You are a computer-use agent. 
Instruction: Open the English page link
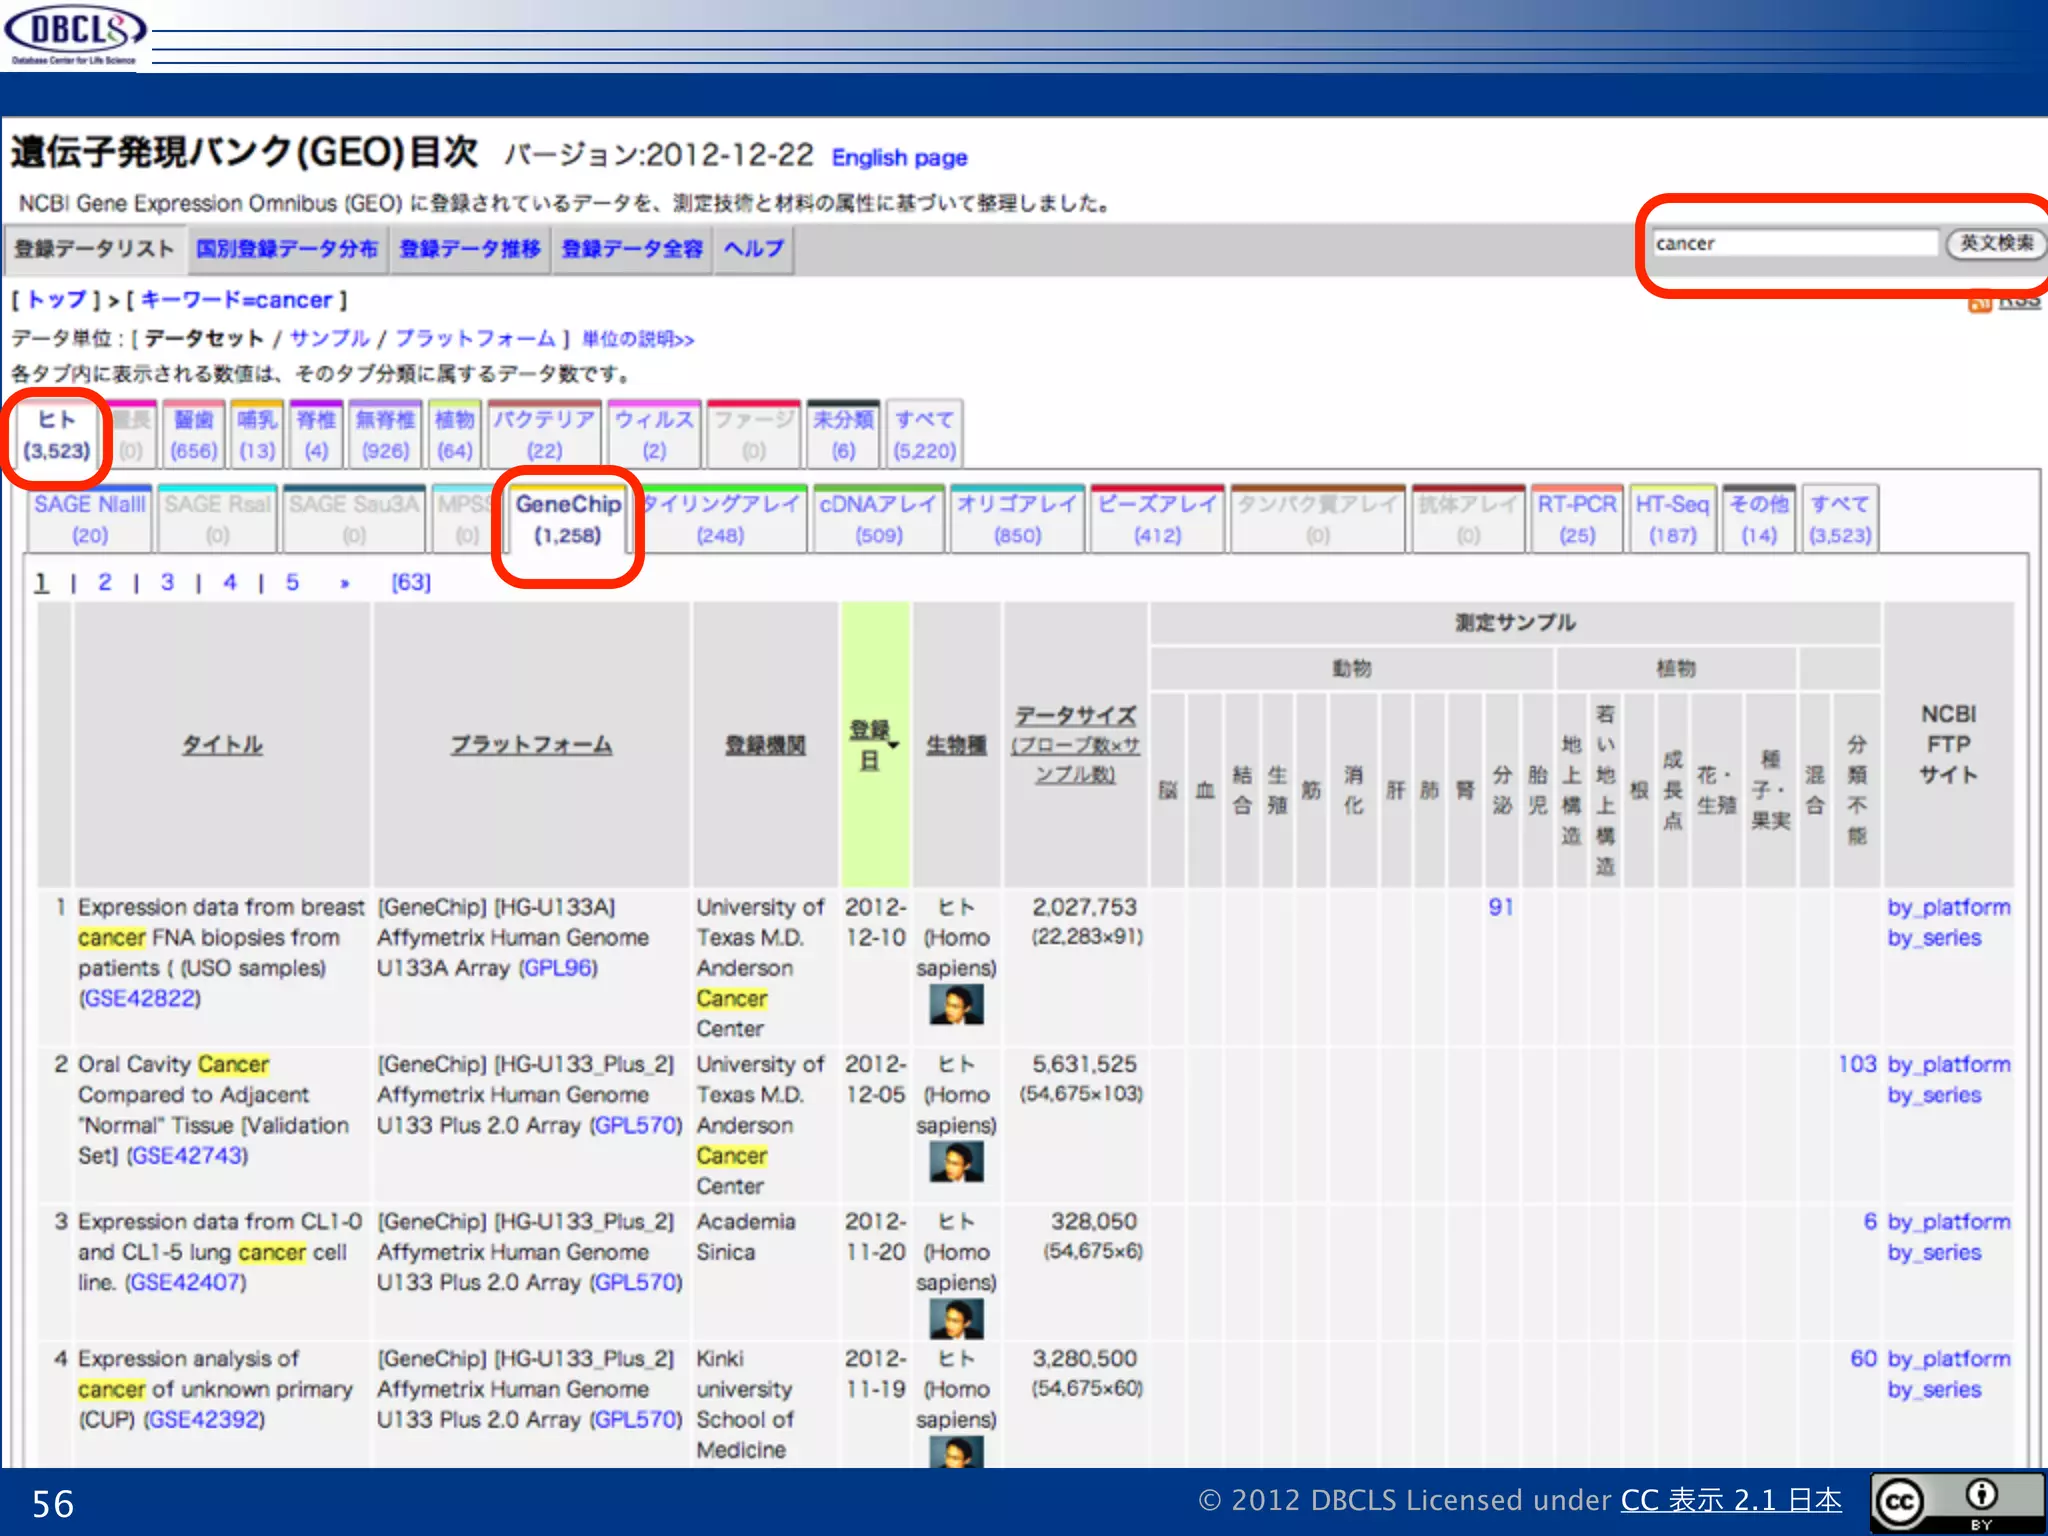coord(899,158)
